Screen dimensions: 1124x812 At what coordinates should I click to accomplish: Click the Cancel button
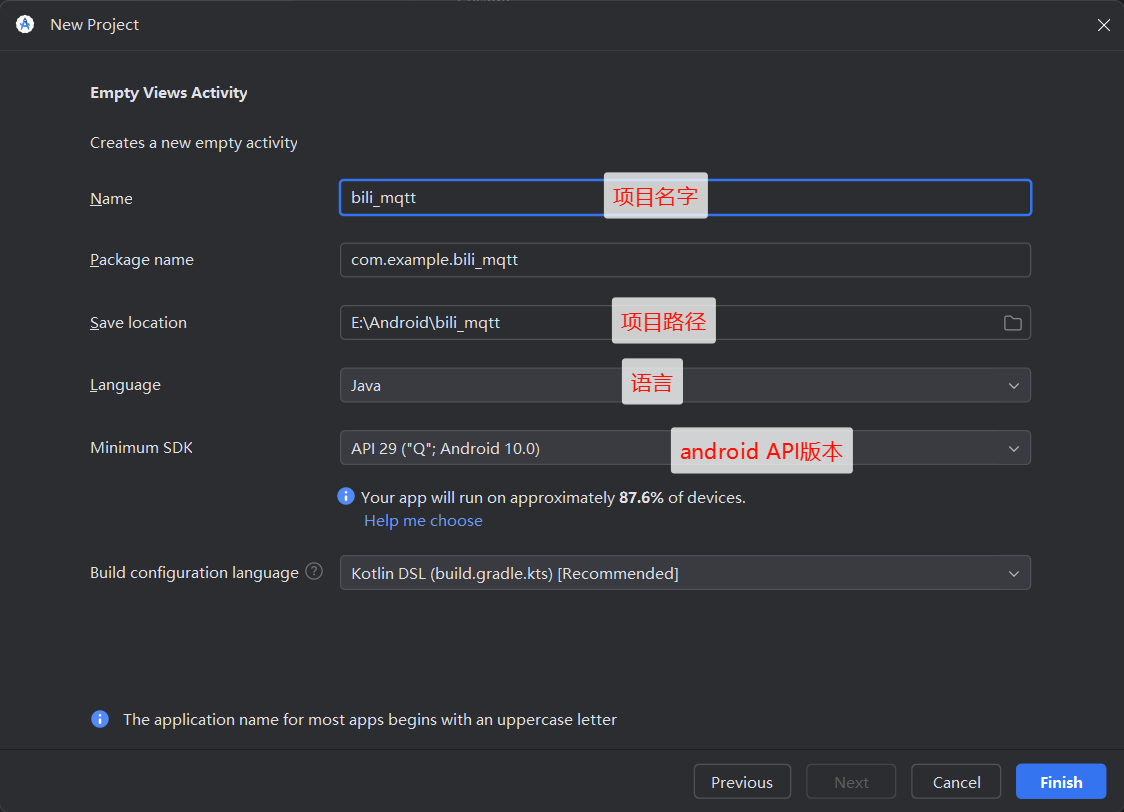point(956,782)
